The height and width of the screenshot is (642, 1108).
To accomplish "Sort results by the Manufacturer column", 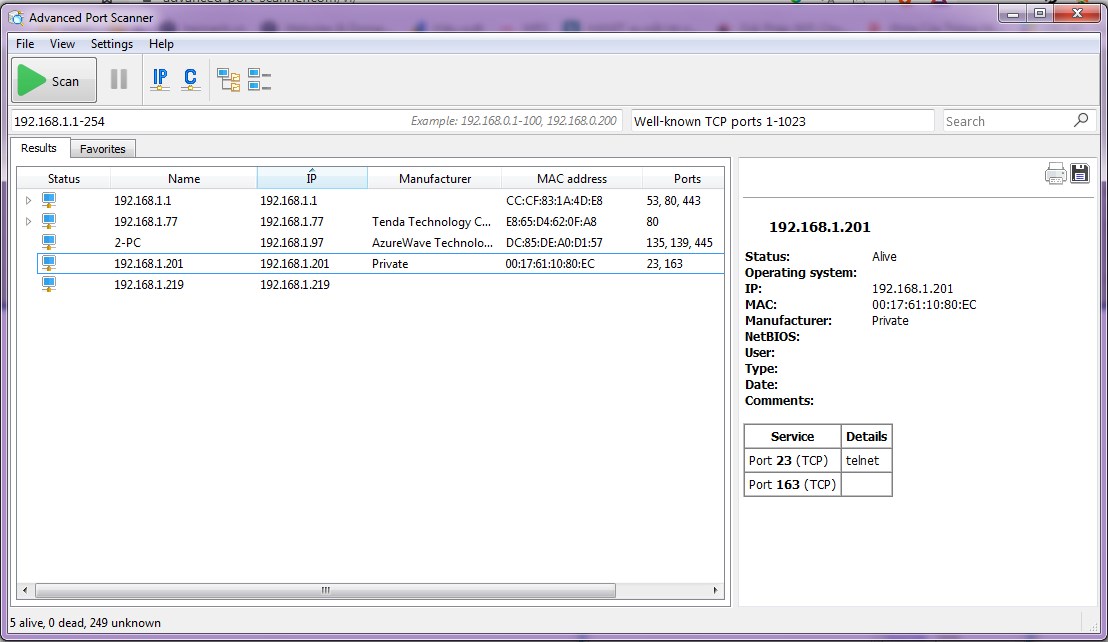I will [x=434, y=179].
